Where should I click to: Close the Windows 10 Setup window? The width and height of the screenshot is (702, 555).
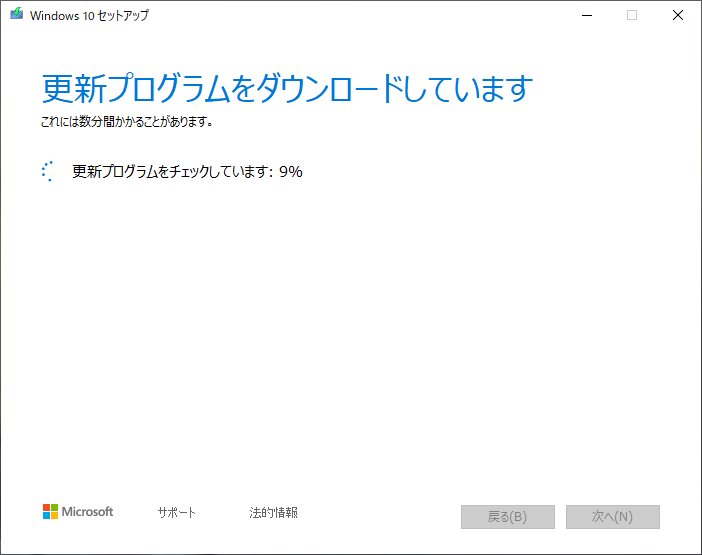tap(678, 15)
